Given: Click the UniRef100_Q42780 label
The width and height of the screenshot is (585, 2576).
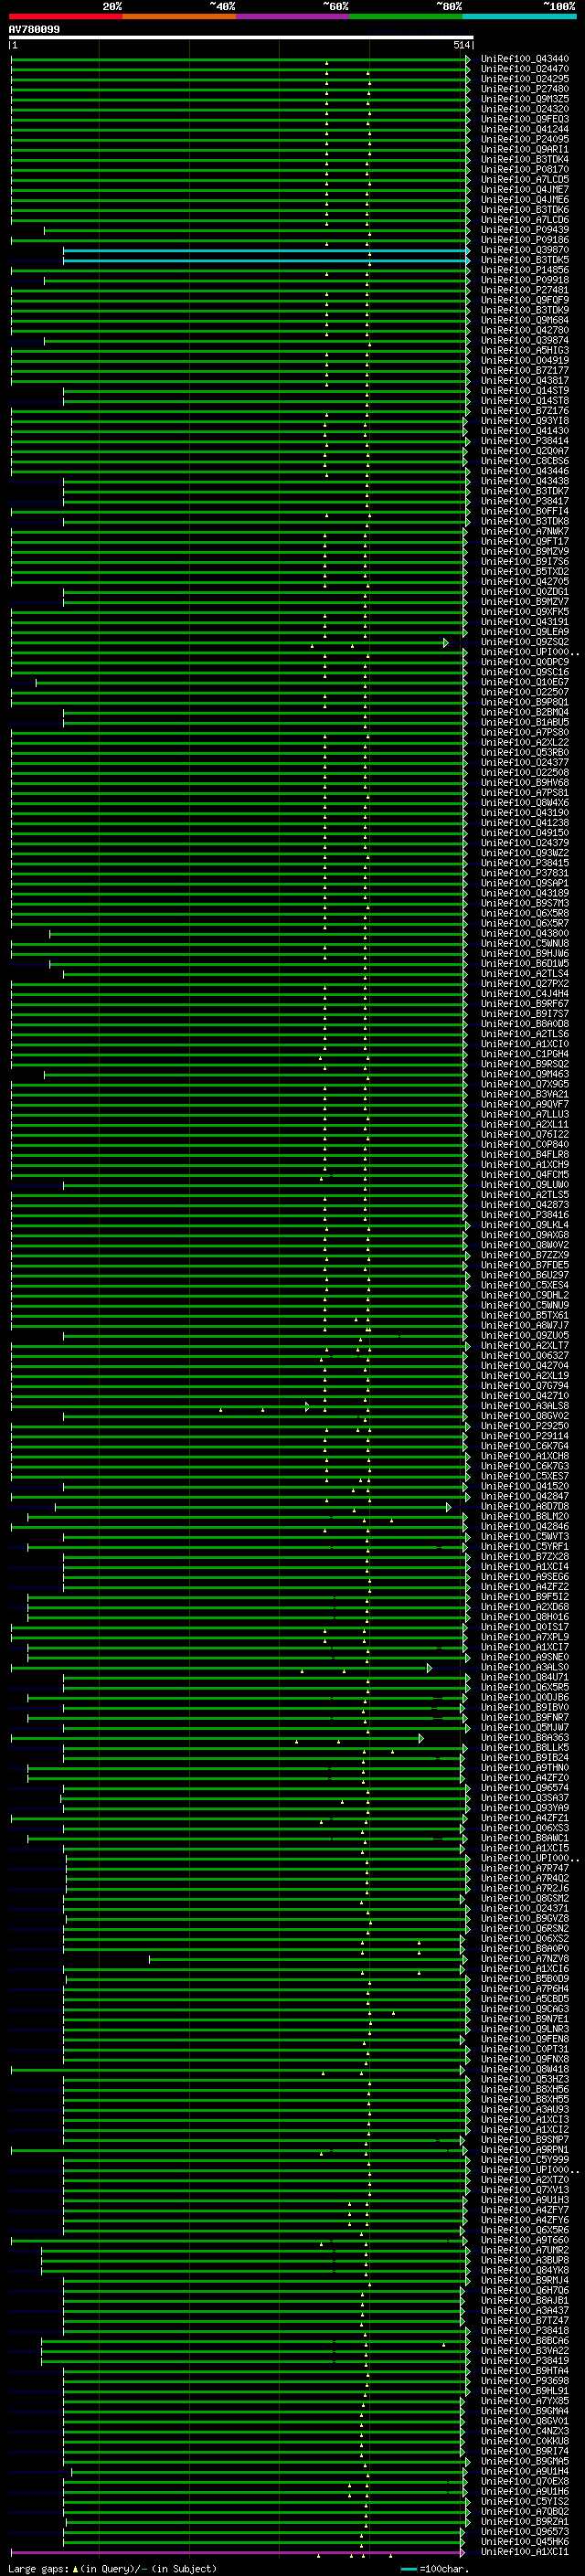Looking at the screenshot, I should (525, 330).
